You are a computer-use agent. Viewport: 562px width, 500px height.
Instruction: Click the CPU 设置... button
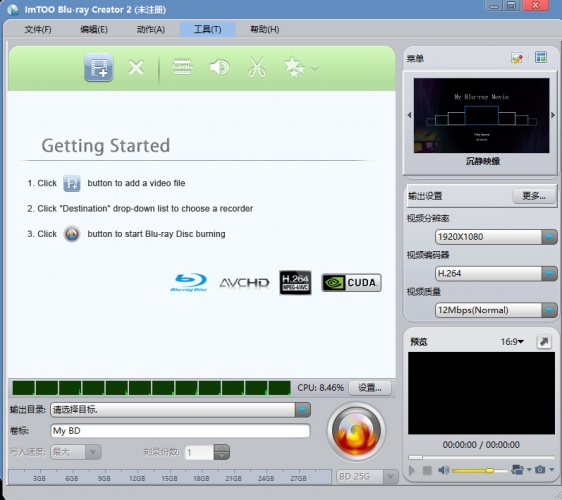pos(370,388)
